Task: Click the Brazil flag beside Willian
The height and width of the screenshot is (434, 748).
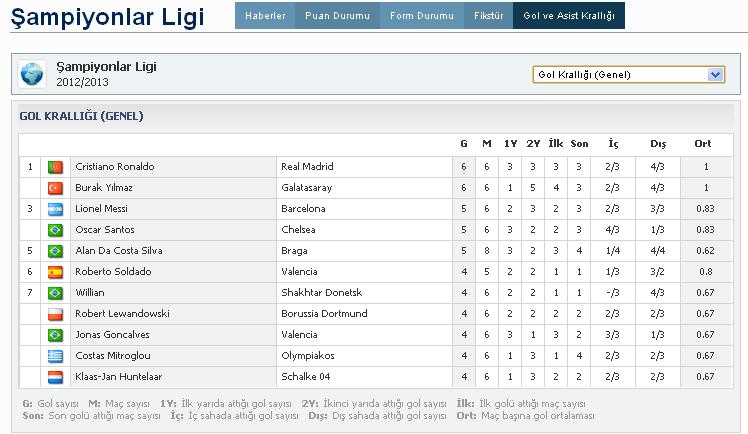Action: [55, 293]
